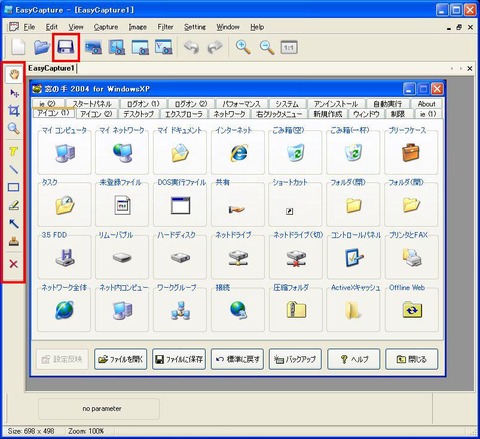This screenshot has height=439, width=480.
Task: Click the My Computer icon in the captured image
Action: click(65, 153)
